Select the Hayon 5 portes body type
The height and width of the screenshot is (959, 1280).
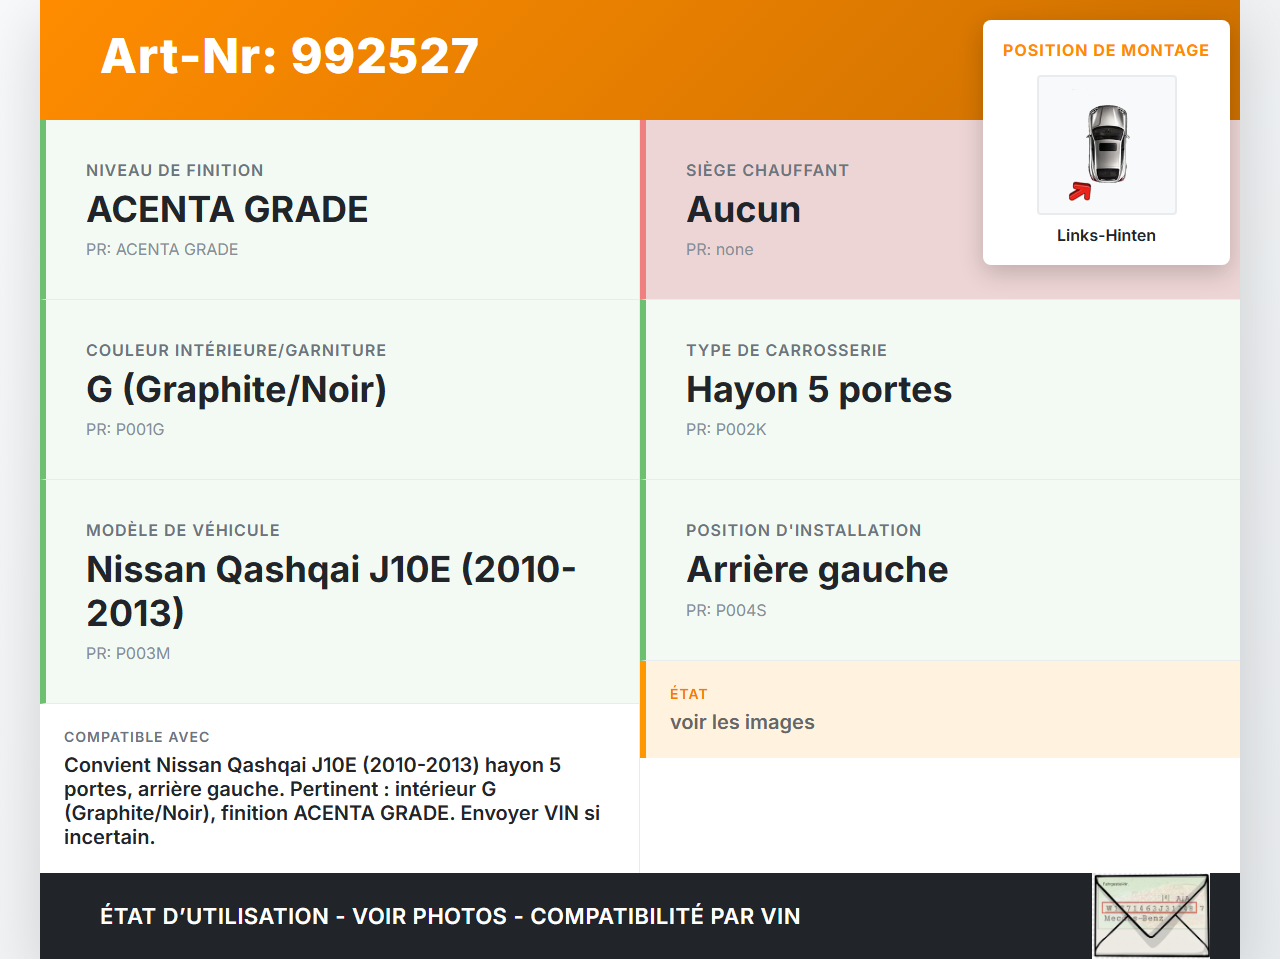(x=818, y=389)
